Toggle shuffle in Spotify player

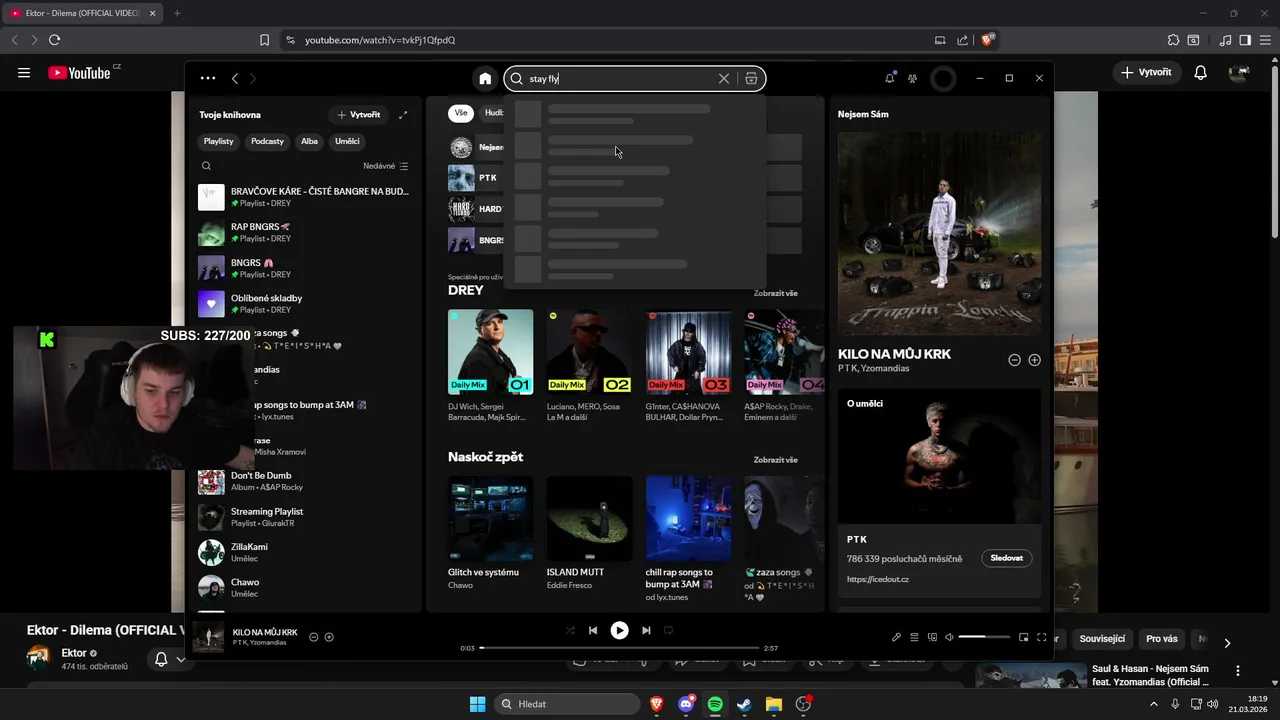(570, 630)
